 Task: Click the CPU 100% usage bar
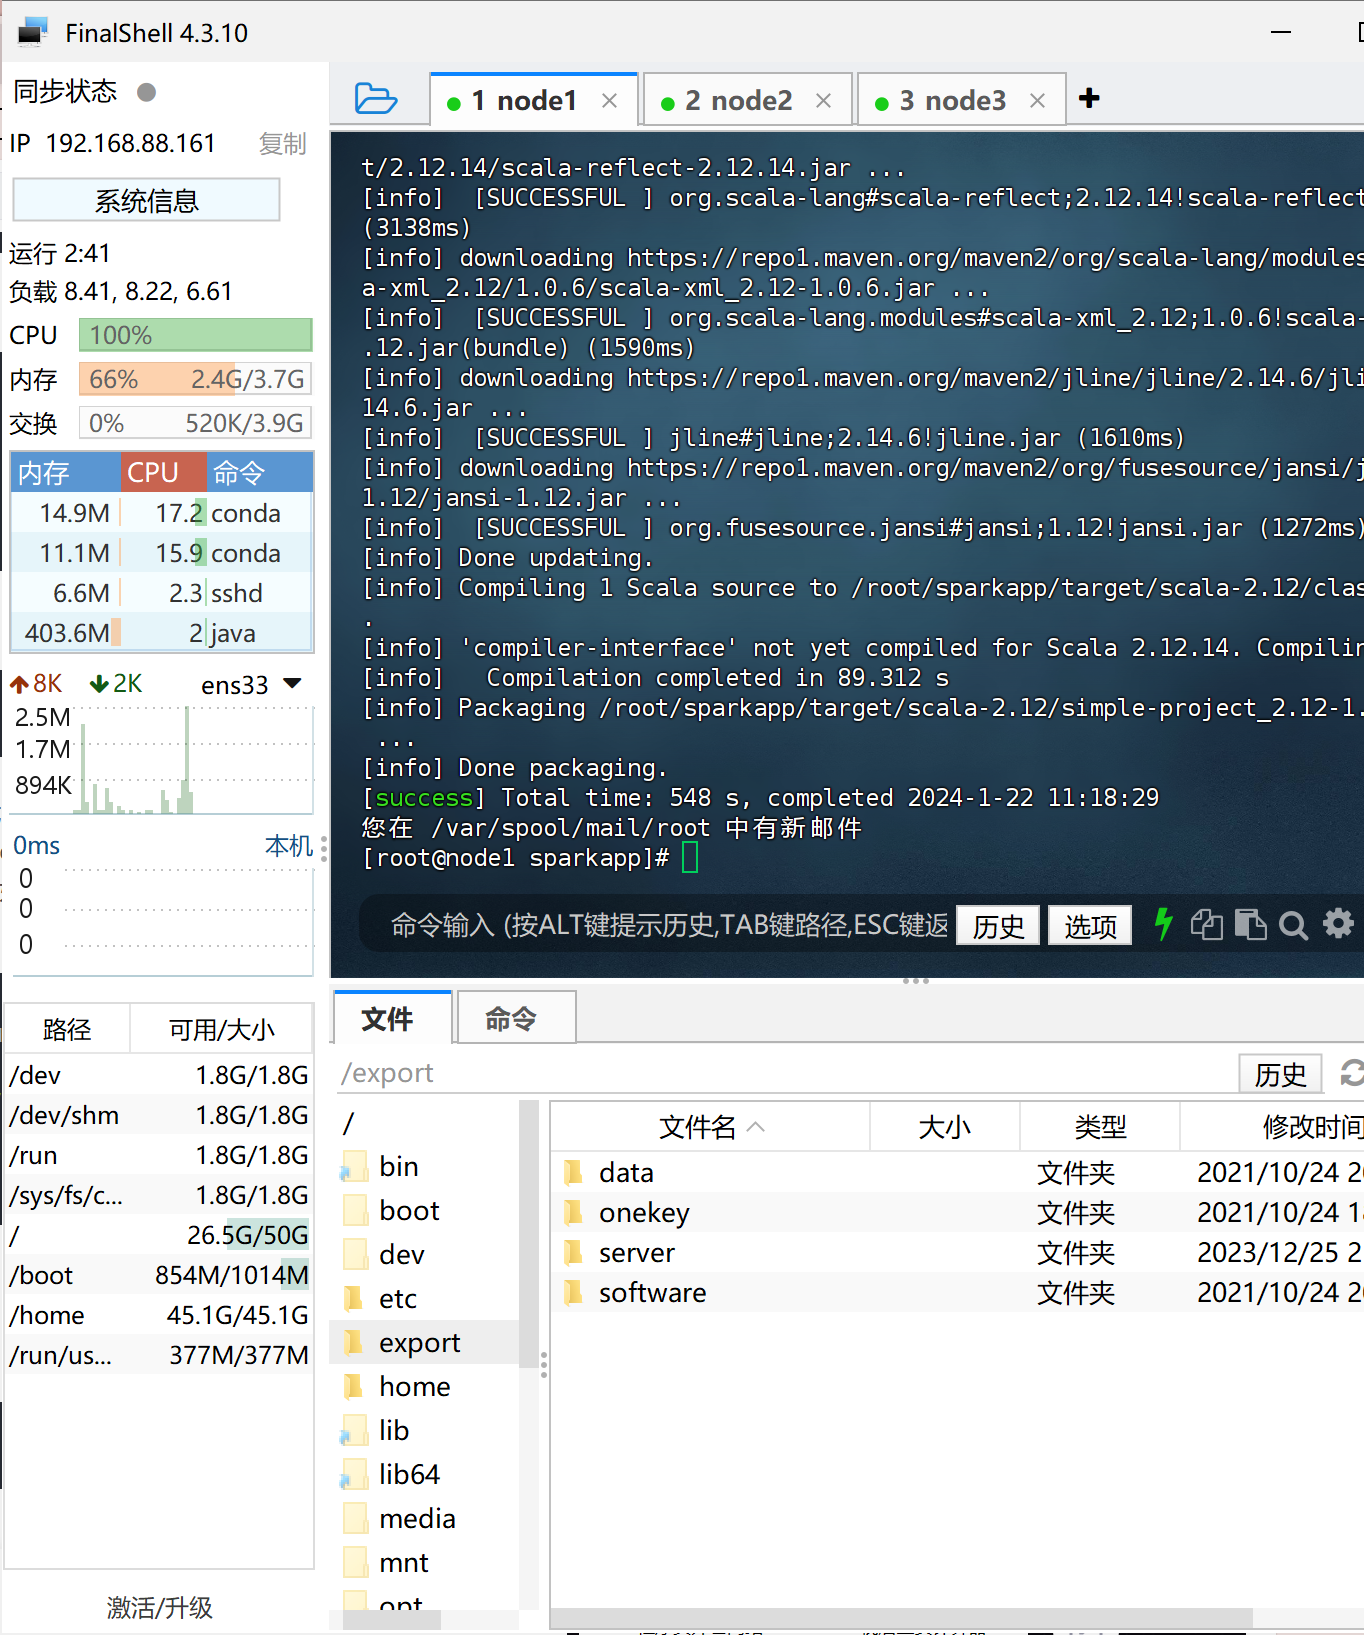tap(196, 335)
